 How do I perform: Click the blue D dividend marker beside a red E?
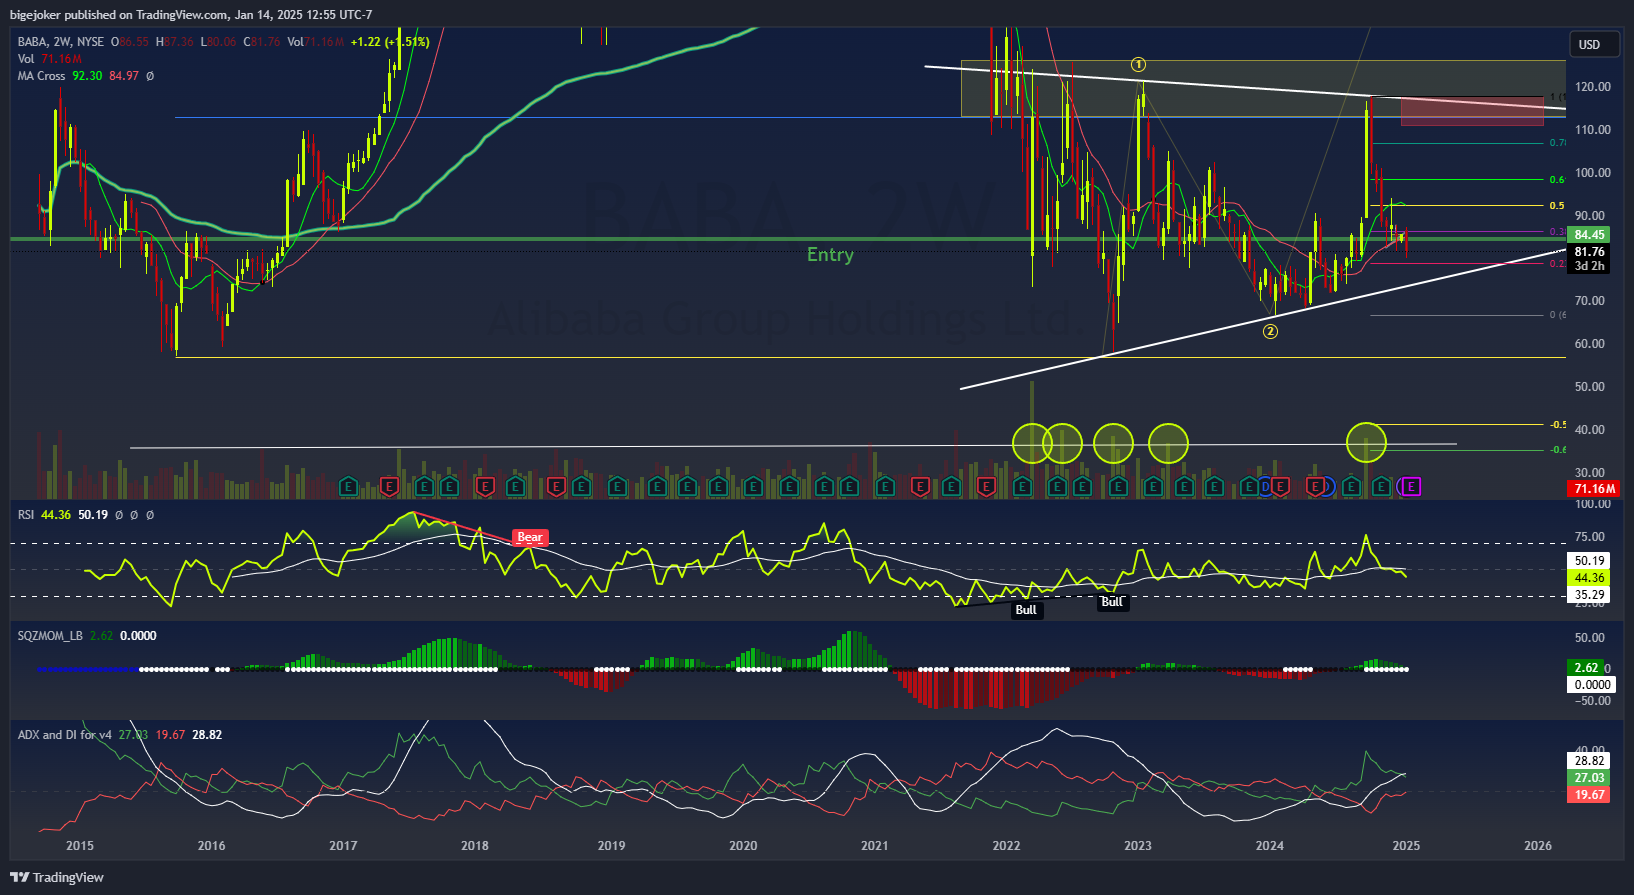[1266, 487]
